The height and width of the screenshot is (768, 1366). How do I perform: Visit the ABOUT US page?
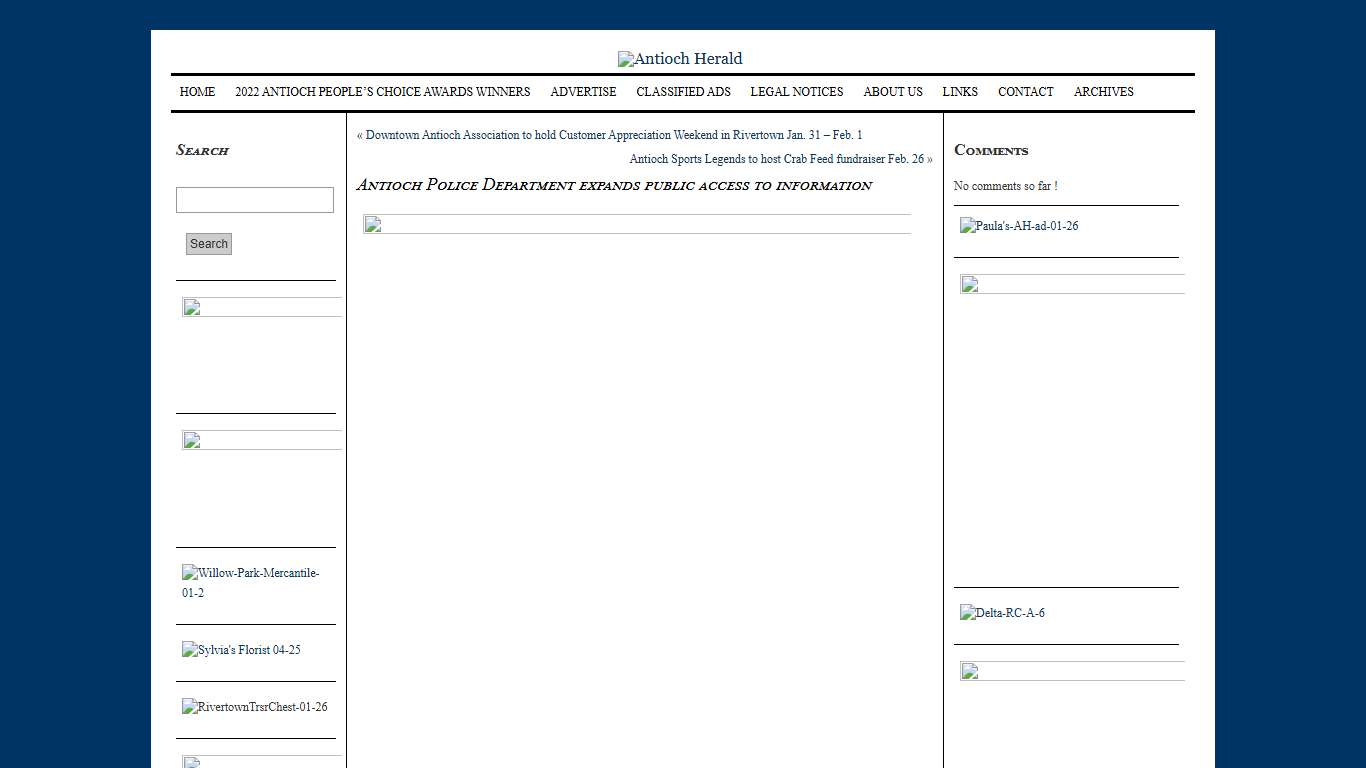tap(892, 92)
